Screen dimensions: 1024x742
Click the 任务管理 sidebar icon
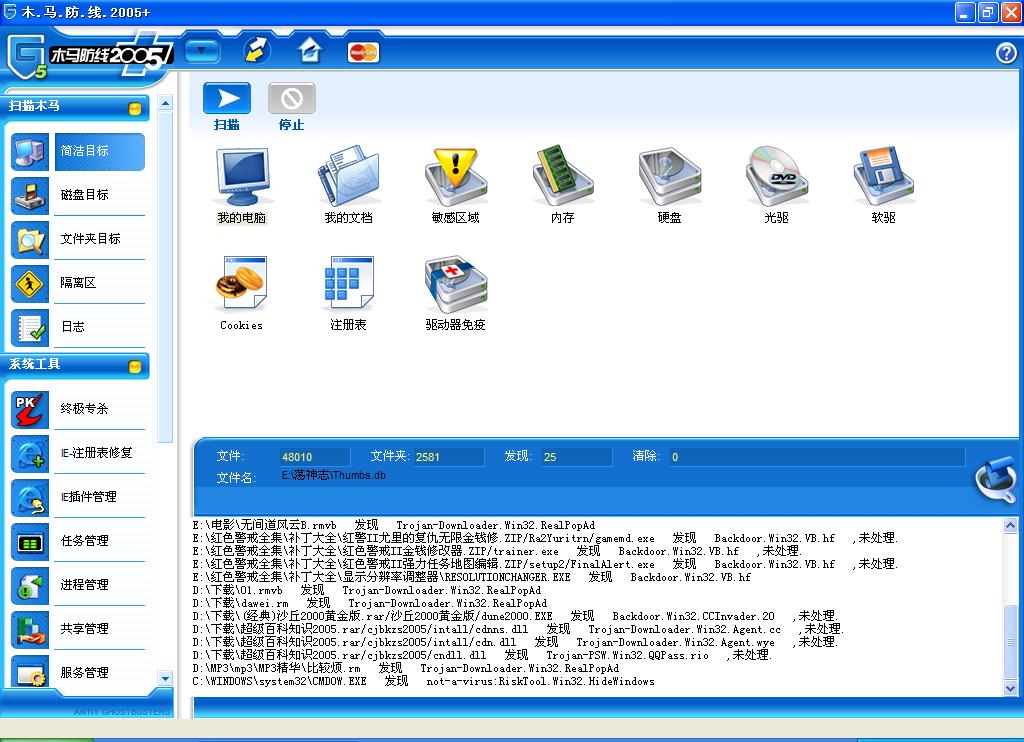pos(30,541)
